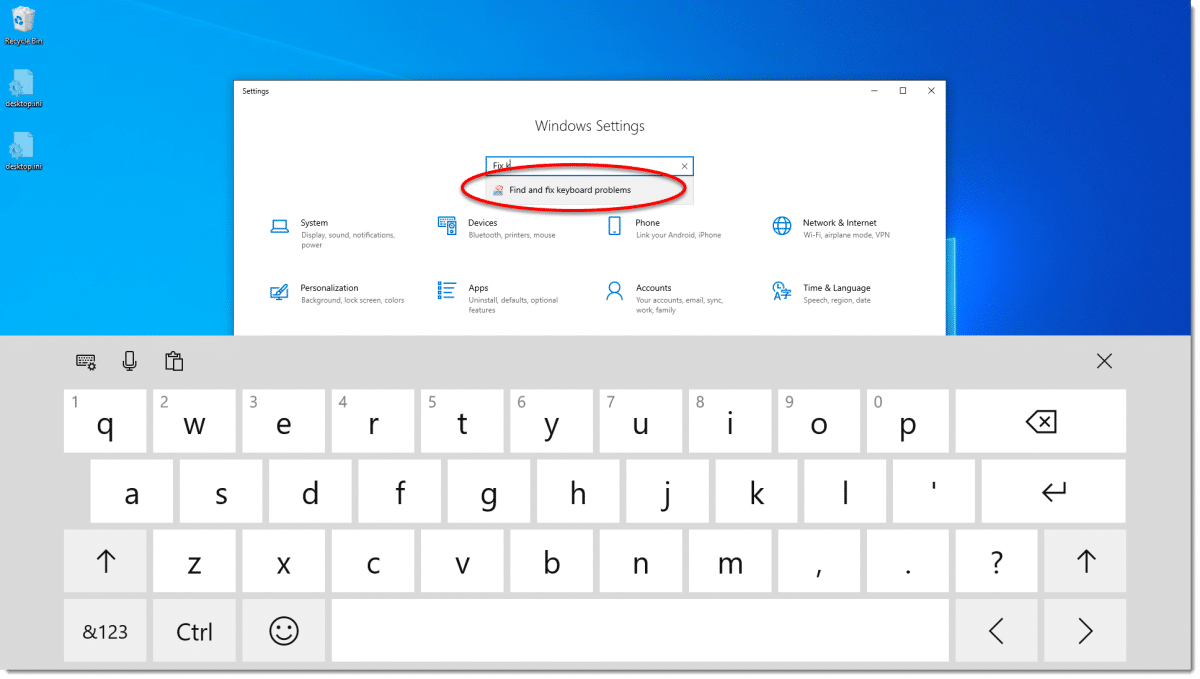Open touch keyboard layout settings icon
This screenshot has height=679, width=1200.
click(x=85, y=361)
